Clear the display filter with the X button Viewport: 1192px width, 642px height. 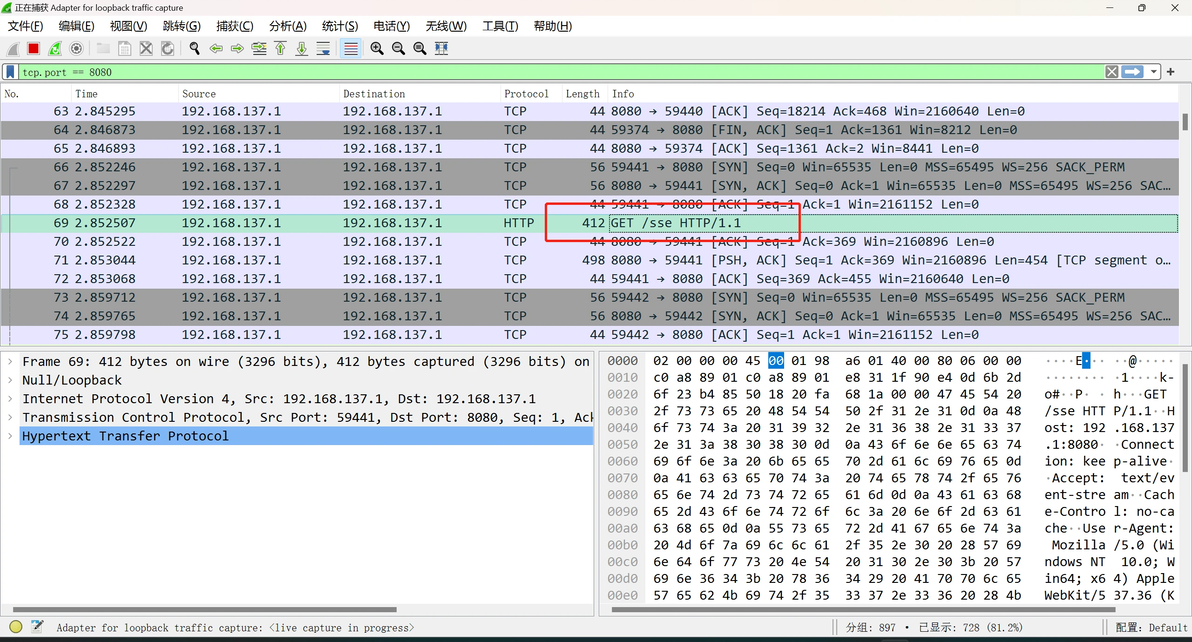point(1111,72)
